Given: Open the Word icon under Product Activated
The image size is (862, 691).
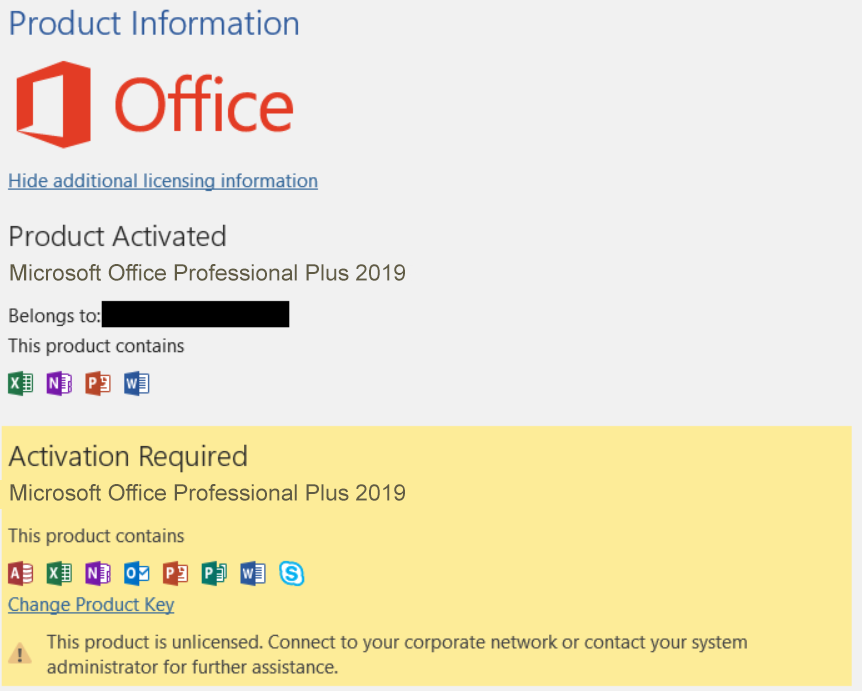Looking at the screenshot, I should point(137,383).
